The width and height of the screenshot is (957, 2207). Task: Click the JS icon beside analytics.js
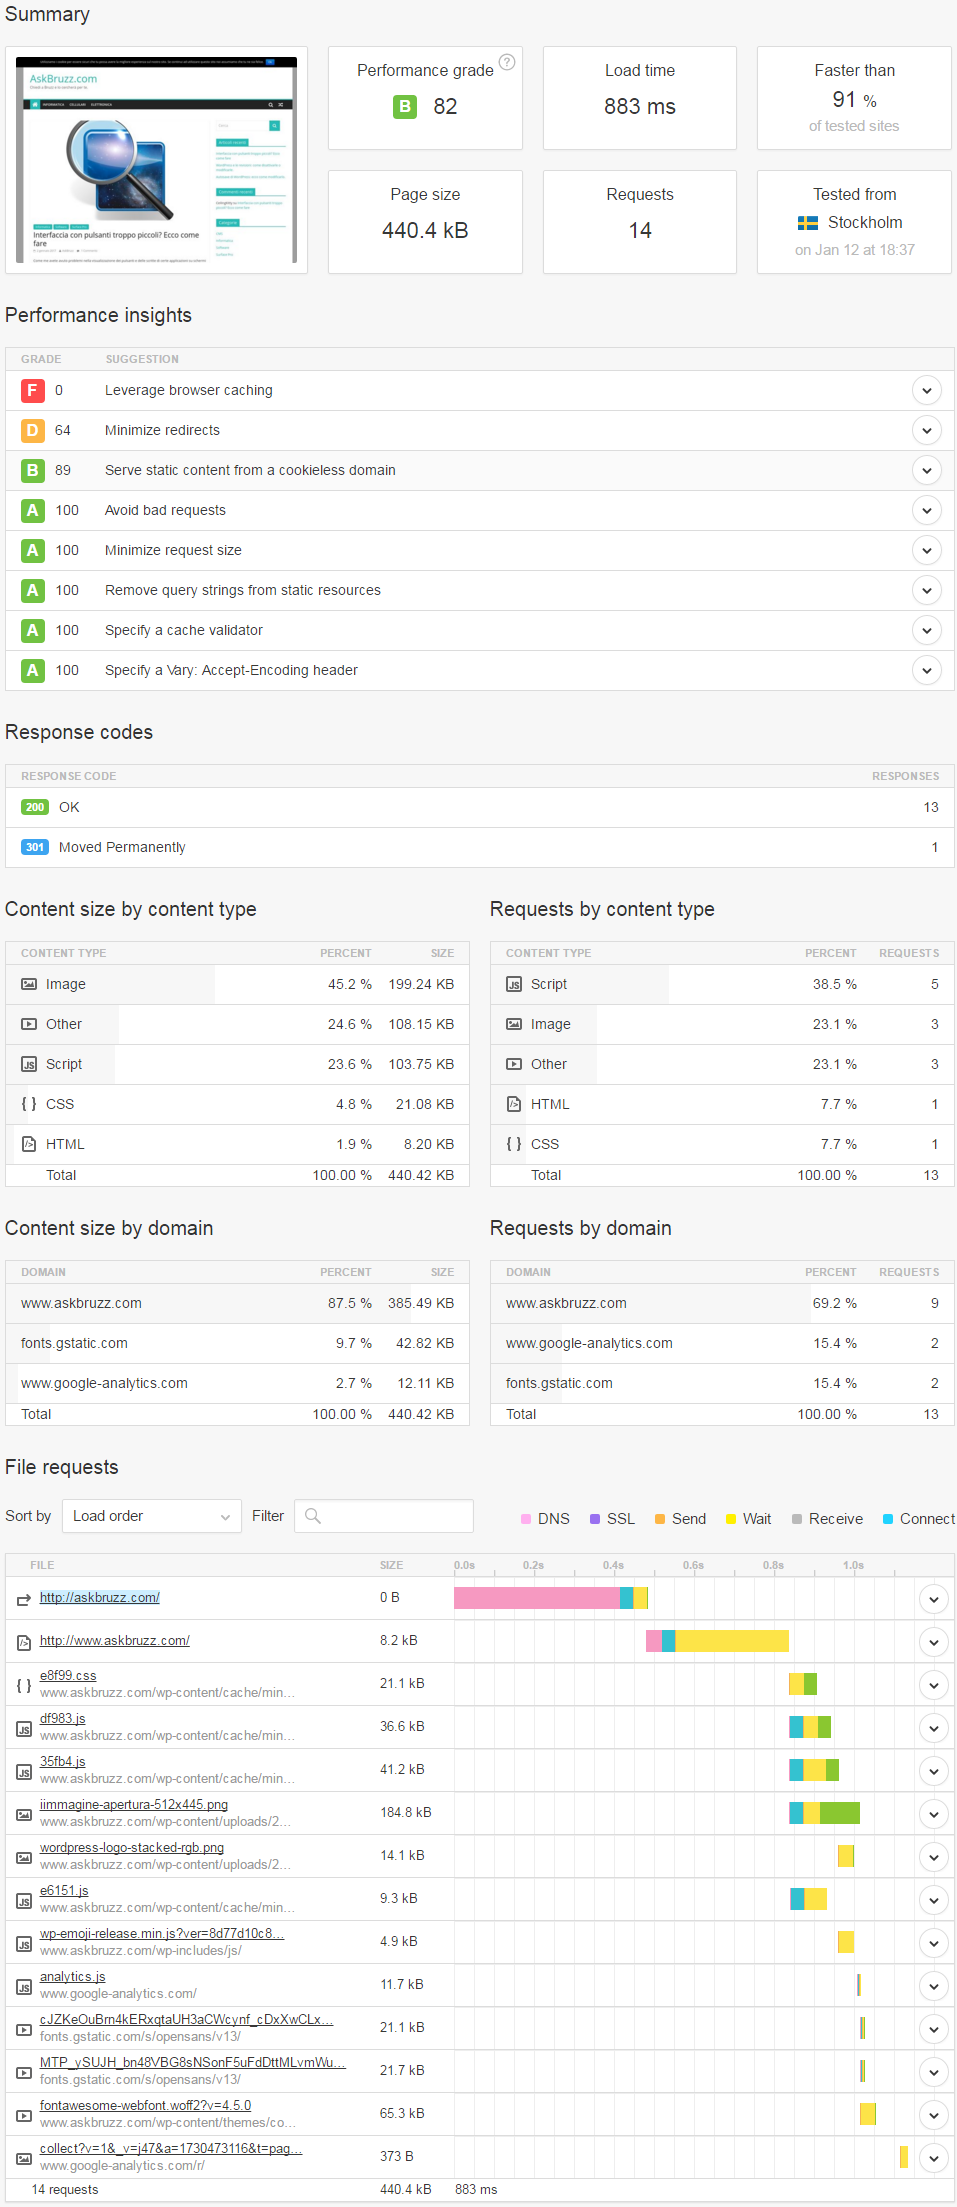(24, 1986)
